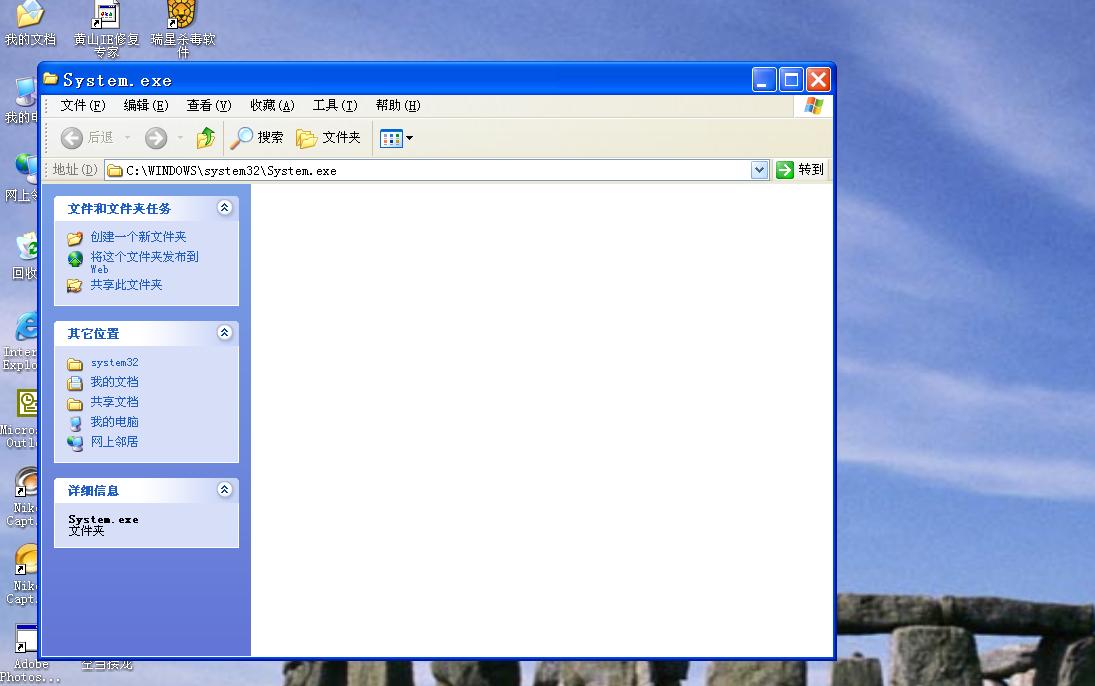Open 网上邻居 from other places
The width and height of the screenshot is (1095, 686).
pyautogui.click(x=115, y=442)
